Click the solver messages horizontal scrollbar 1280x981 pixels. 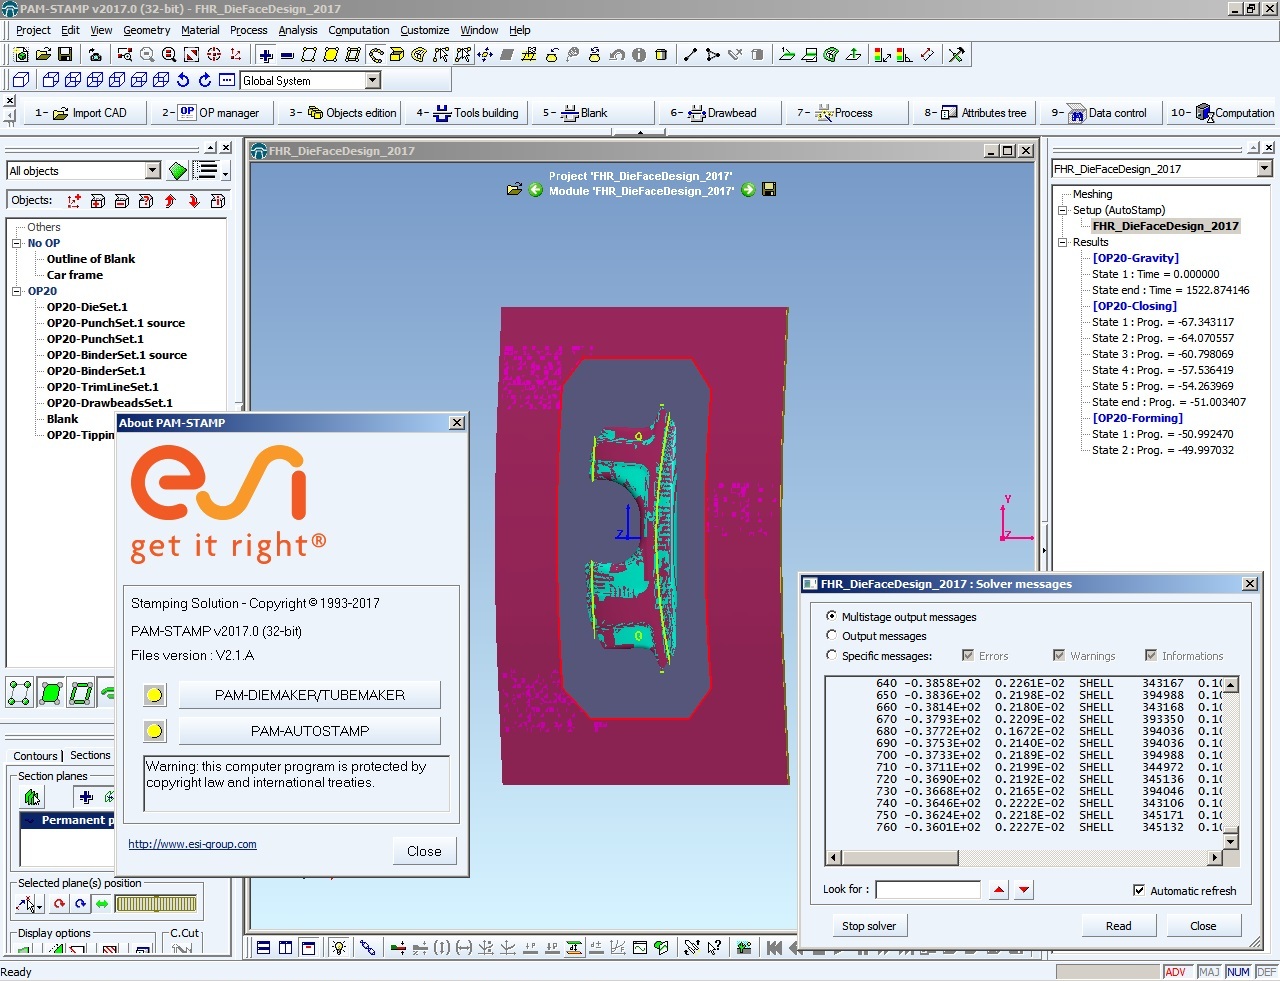point(1026,857)
